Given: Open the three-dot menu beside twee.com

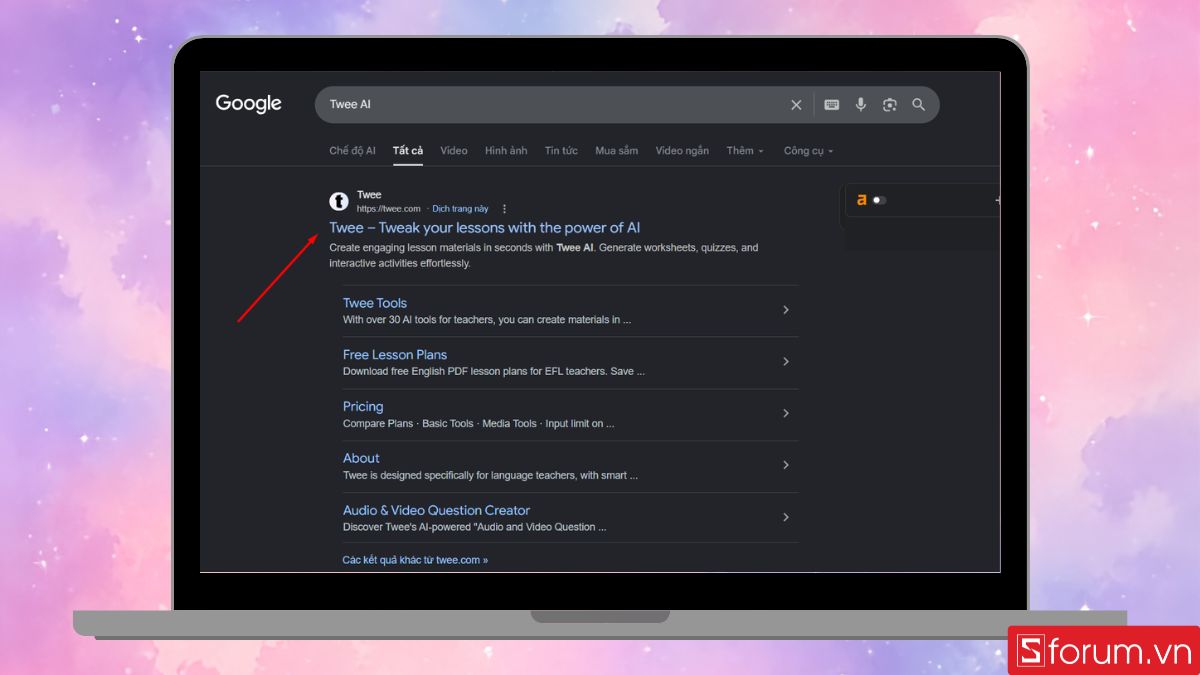Looking at the screenshot, I should point(504,209).
